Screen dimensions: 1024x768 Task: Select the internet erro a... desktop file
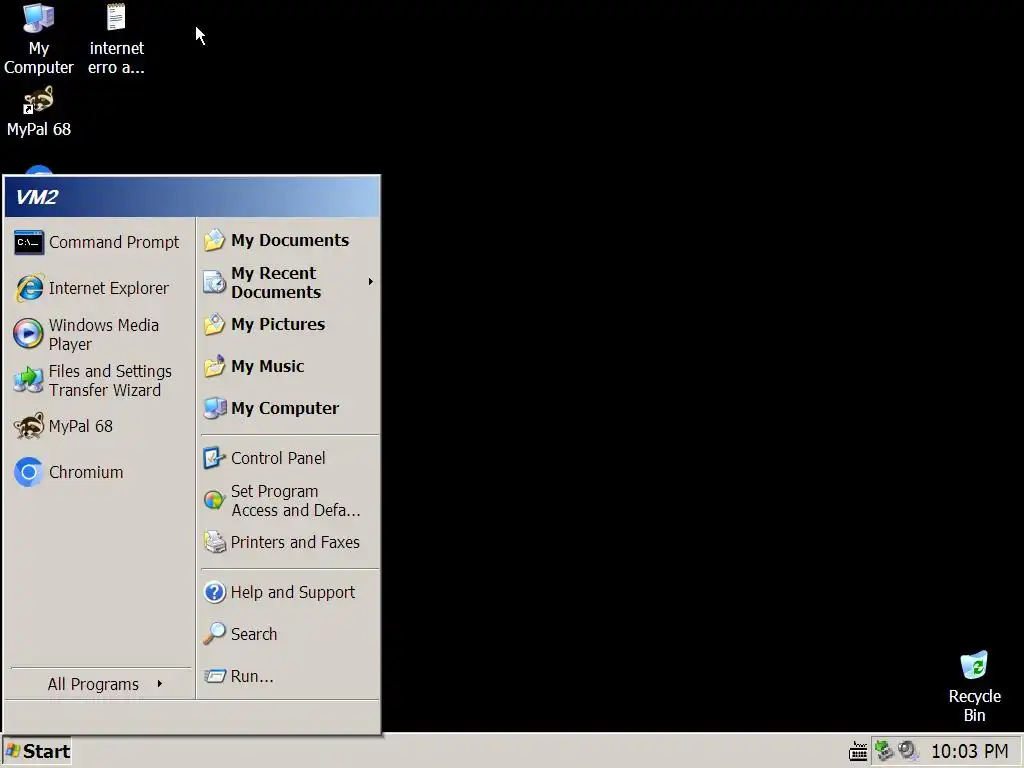click(x=116, y=39)
